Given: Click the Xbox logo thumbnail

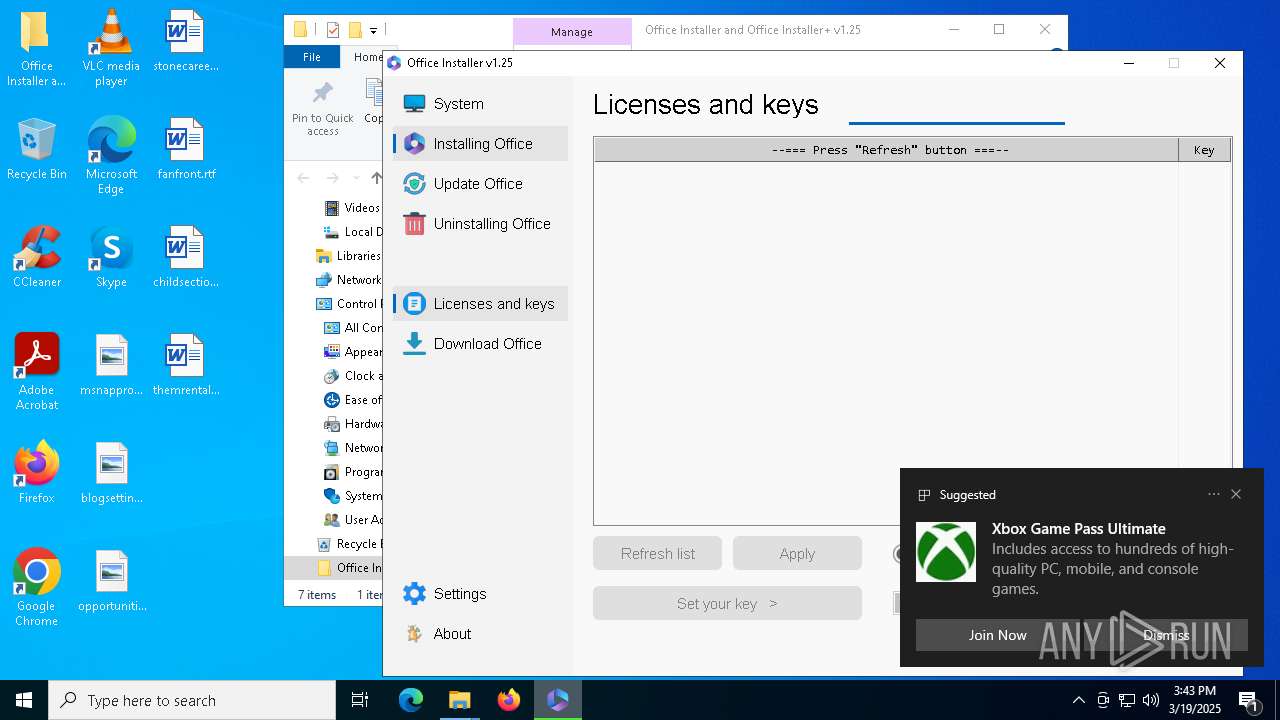Looking at the screenshot, I should [x=946, y=552].
